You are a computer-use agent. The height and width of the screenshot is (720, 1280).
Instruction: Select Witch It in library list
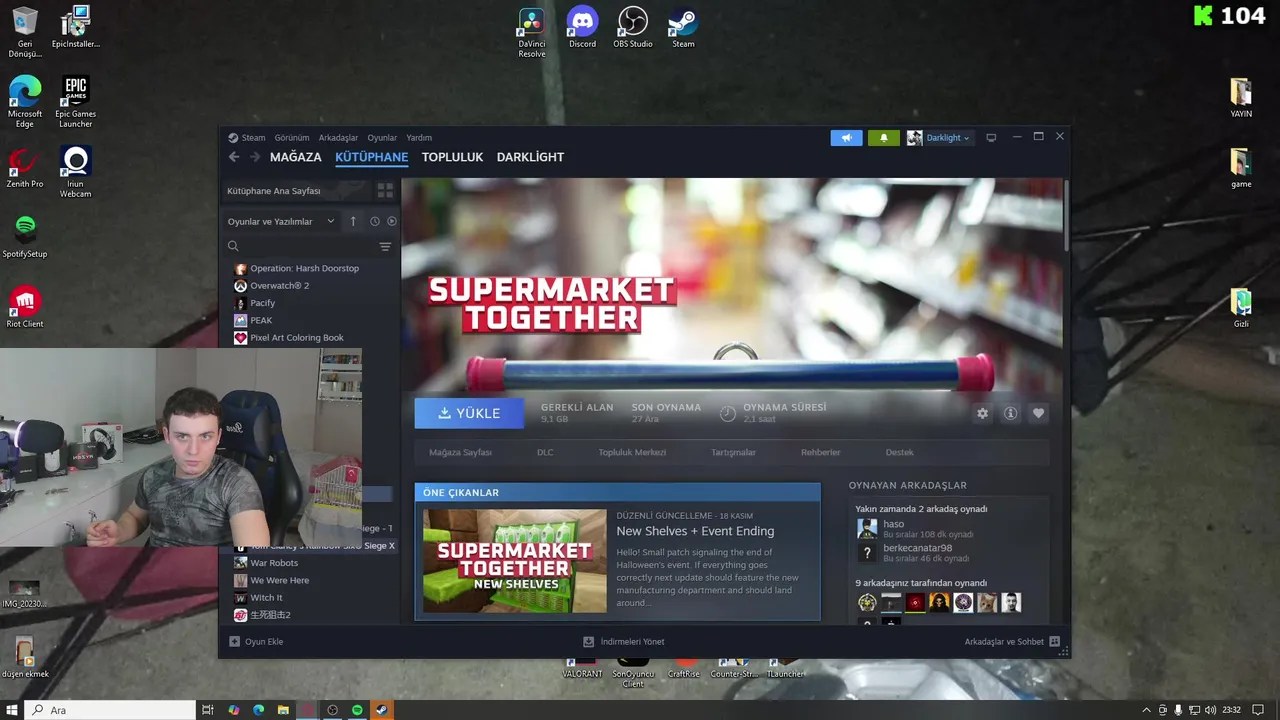coord(266,598)
